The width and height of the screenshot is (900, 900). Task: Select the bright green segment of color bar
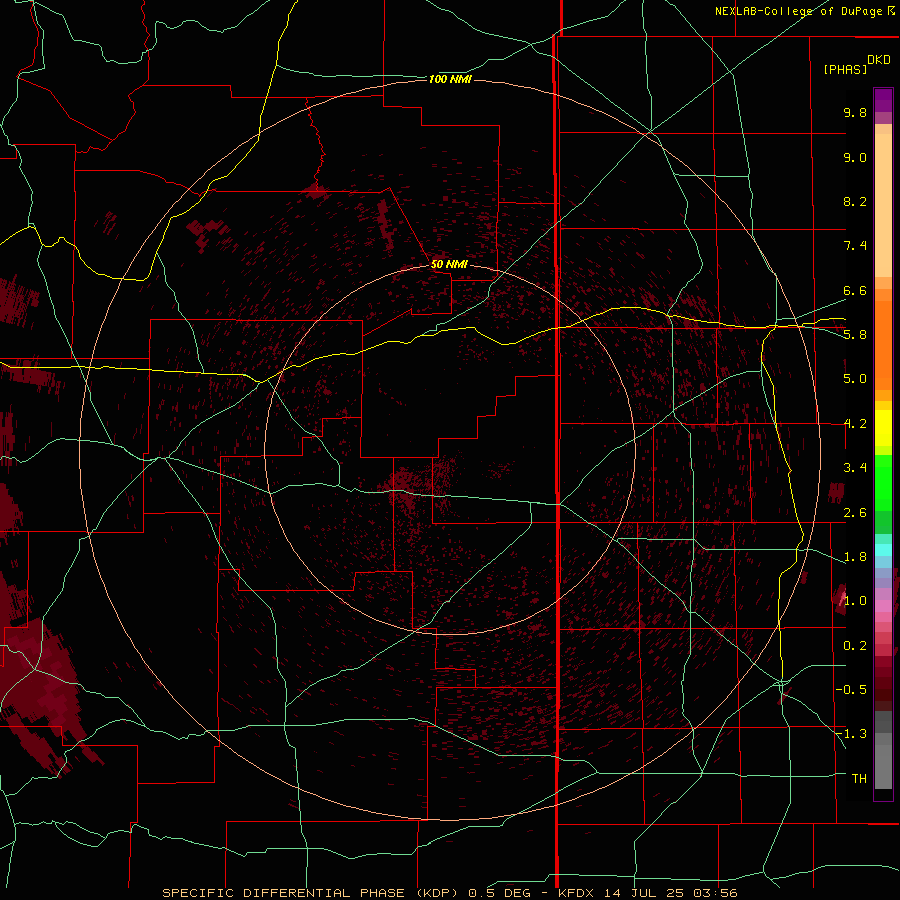tap(883, 482)
